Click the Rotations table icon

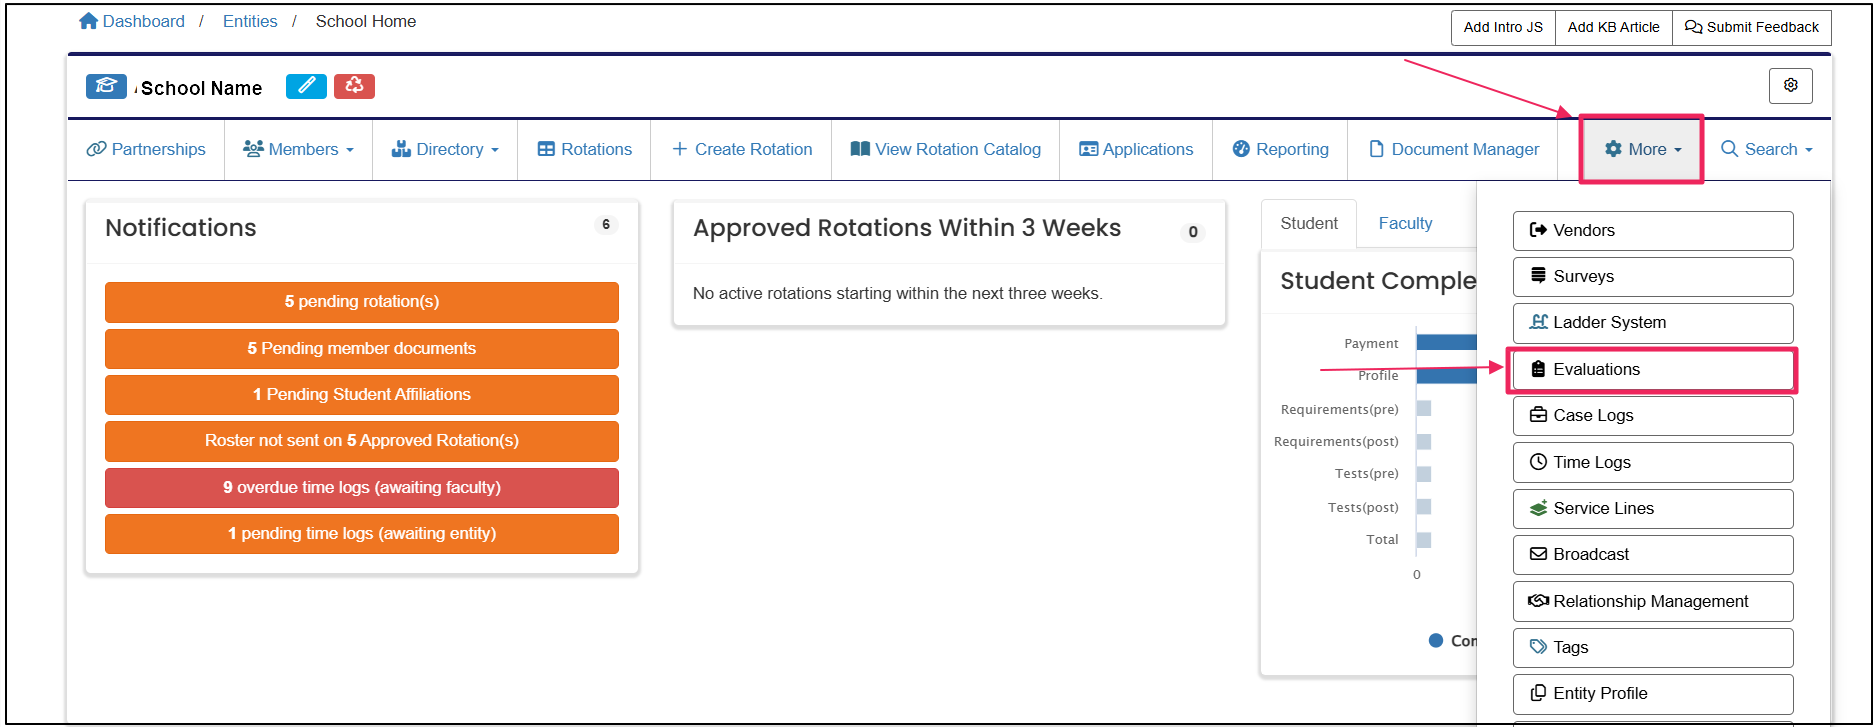(x=546, y=149)
